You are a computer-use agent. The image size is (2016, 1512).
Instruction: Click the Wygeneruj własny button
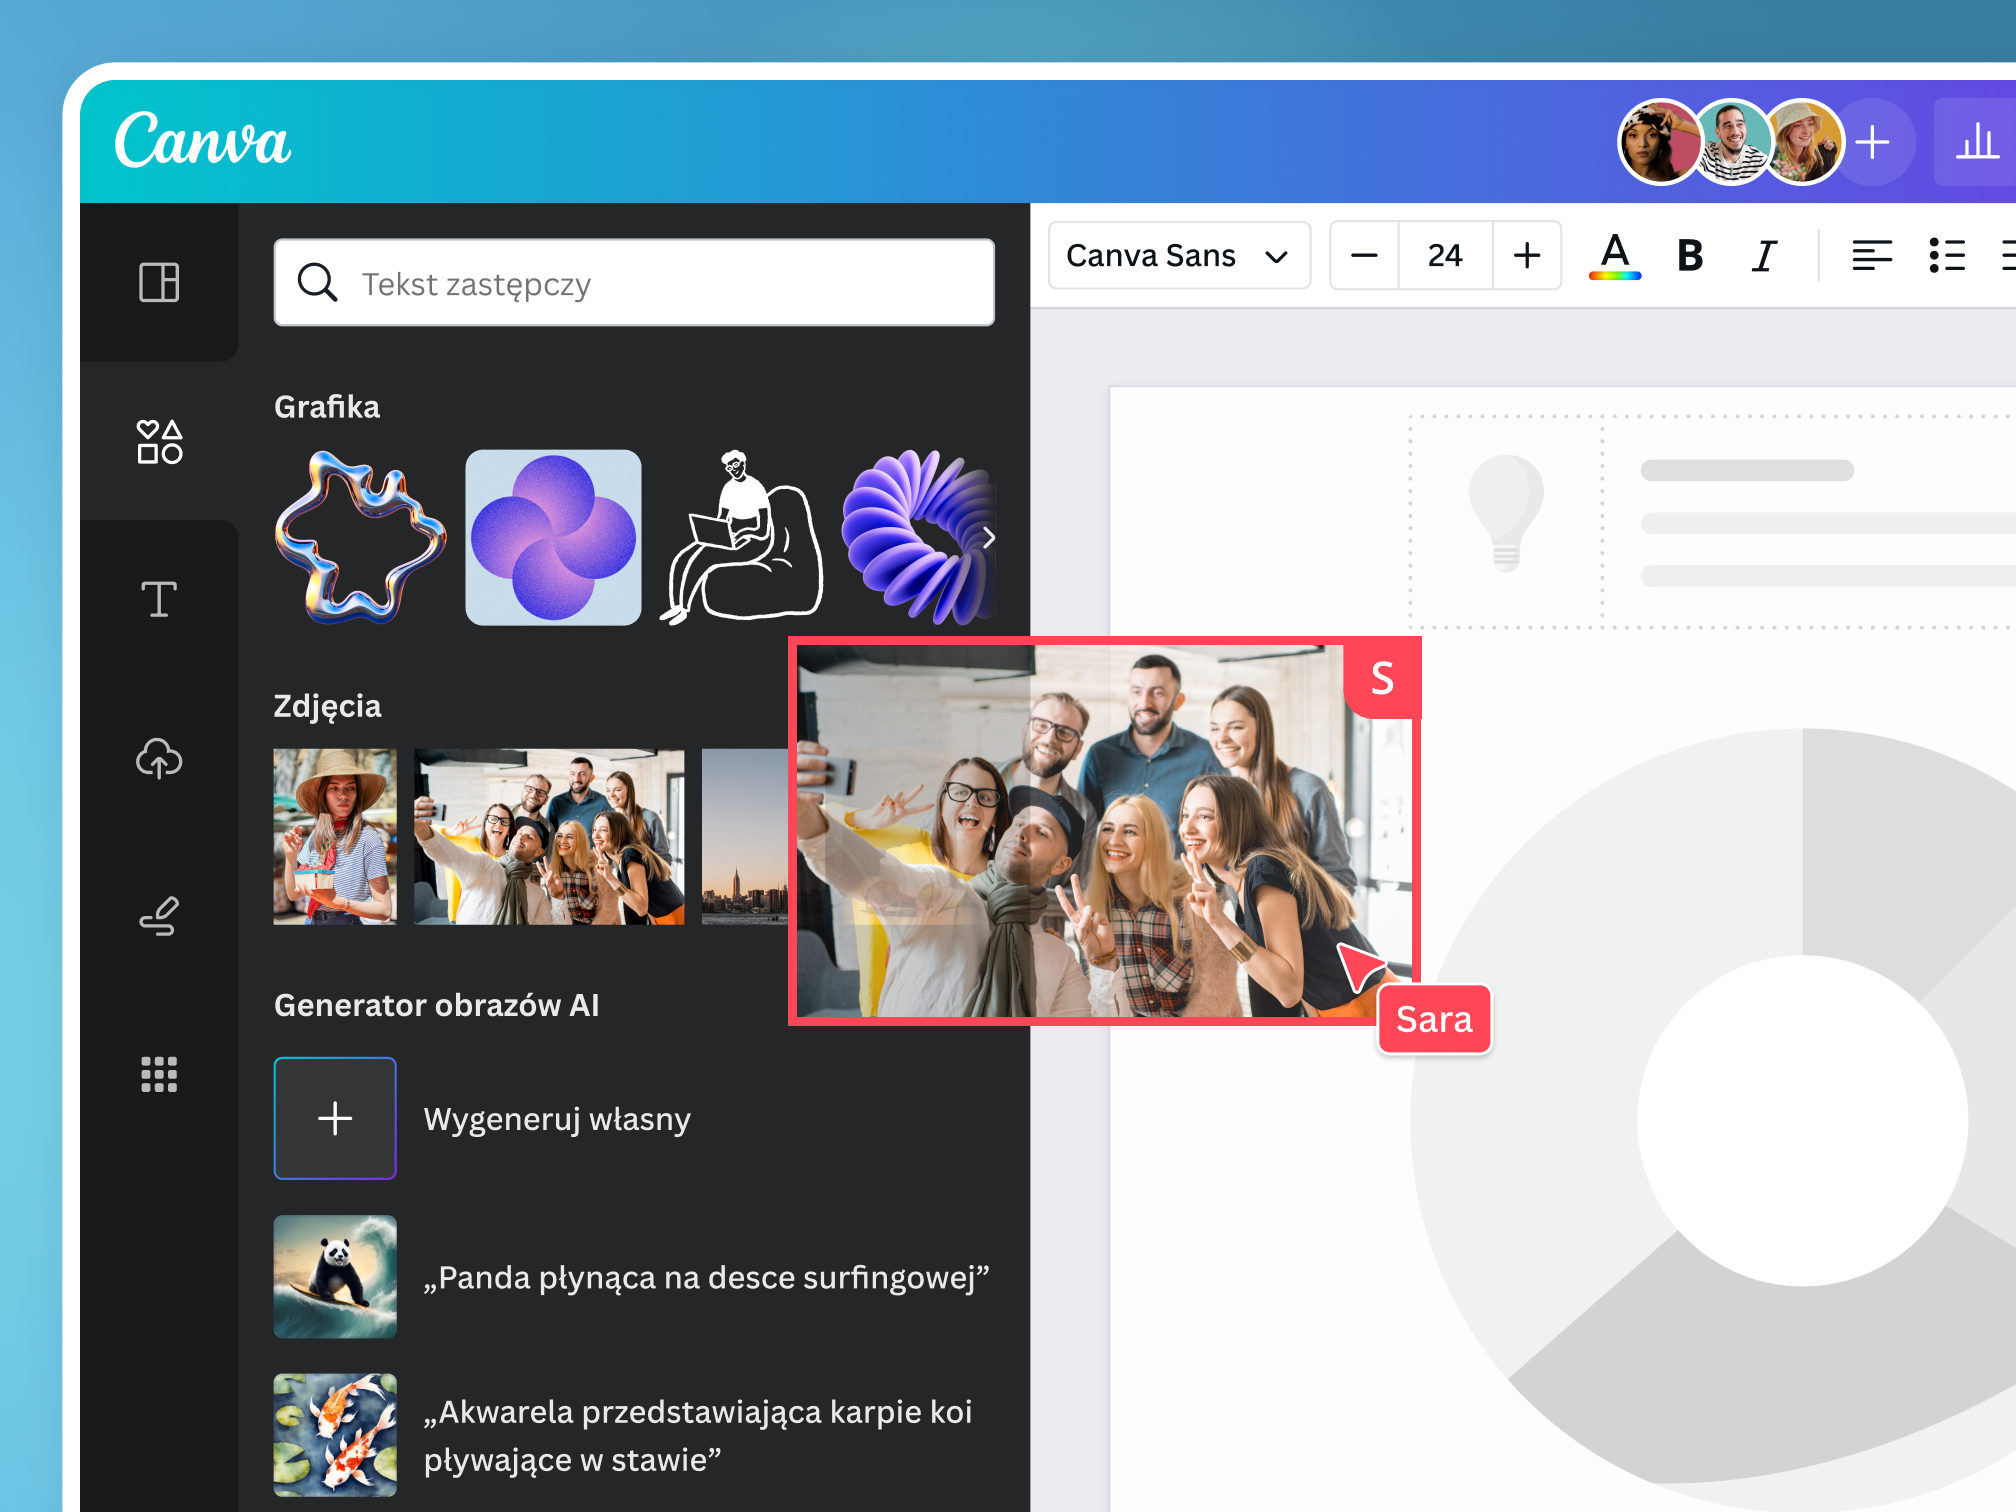[x=335, y=1118]
